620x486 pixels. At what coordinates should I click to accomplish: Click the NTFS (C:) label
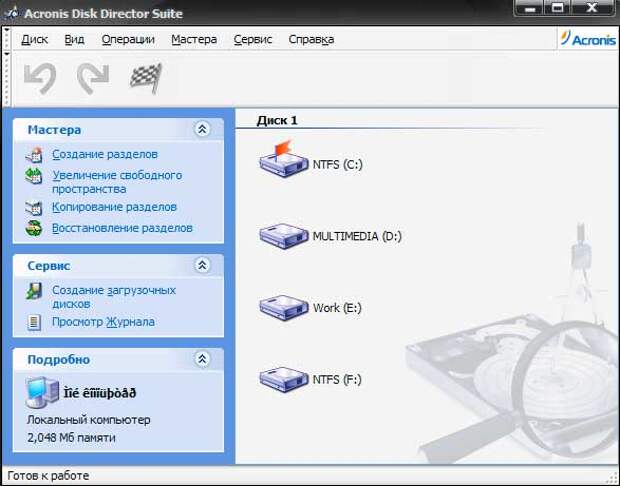pos(337,164)
